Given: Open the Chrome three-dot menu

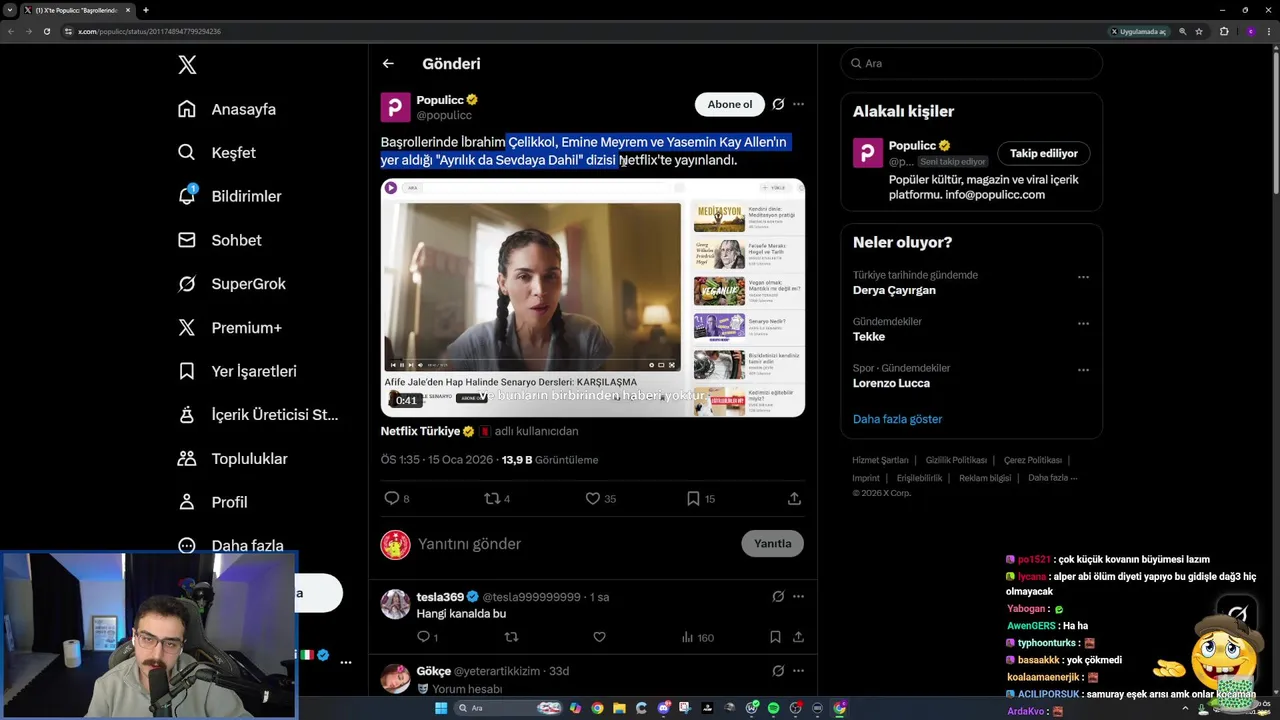Looking at the screenshot, I should pos(1268,31).
